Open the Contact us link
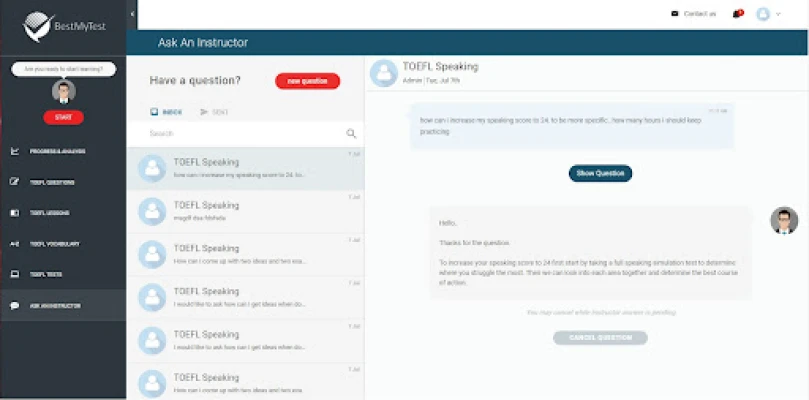Screen dimensions: 809x400 (694, 14)
